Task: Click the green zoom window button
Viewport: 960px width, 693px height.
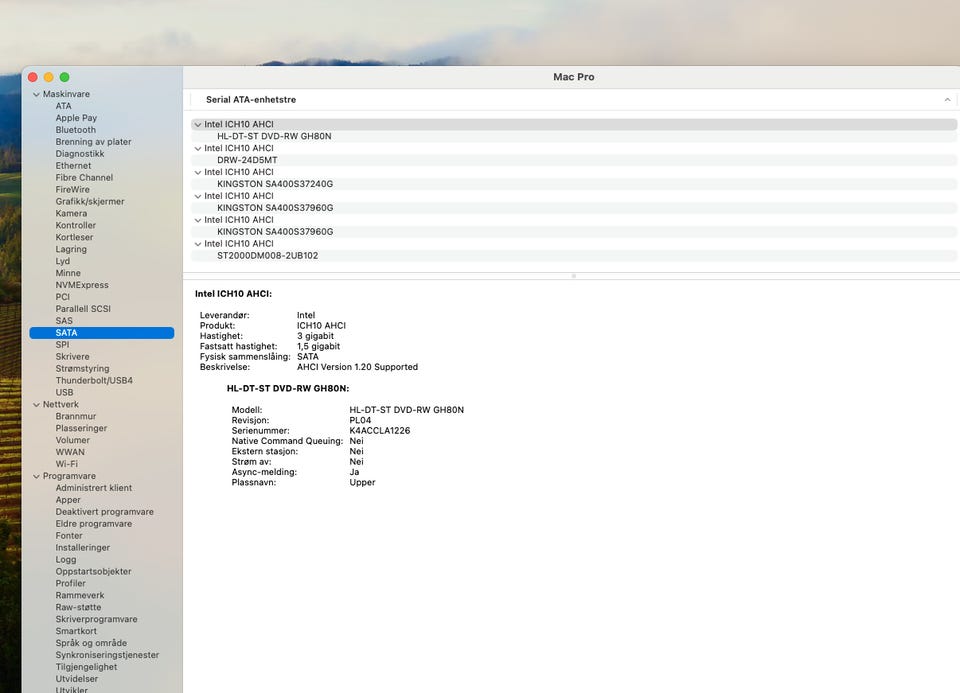Action: (x=65, y=77)
